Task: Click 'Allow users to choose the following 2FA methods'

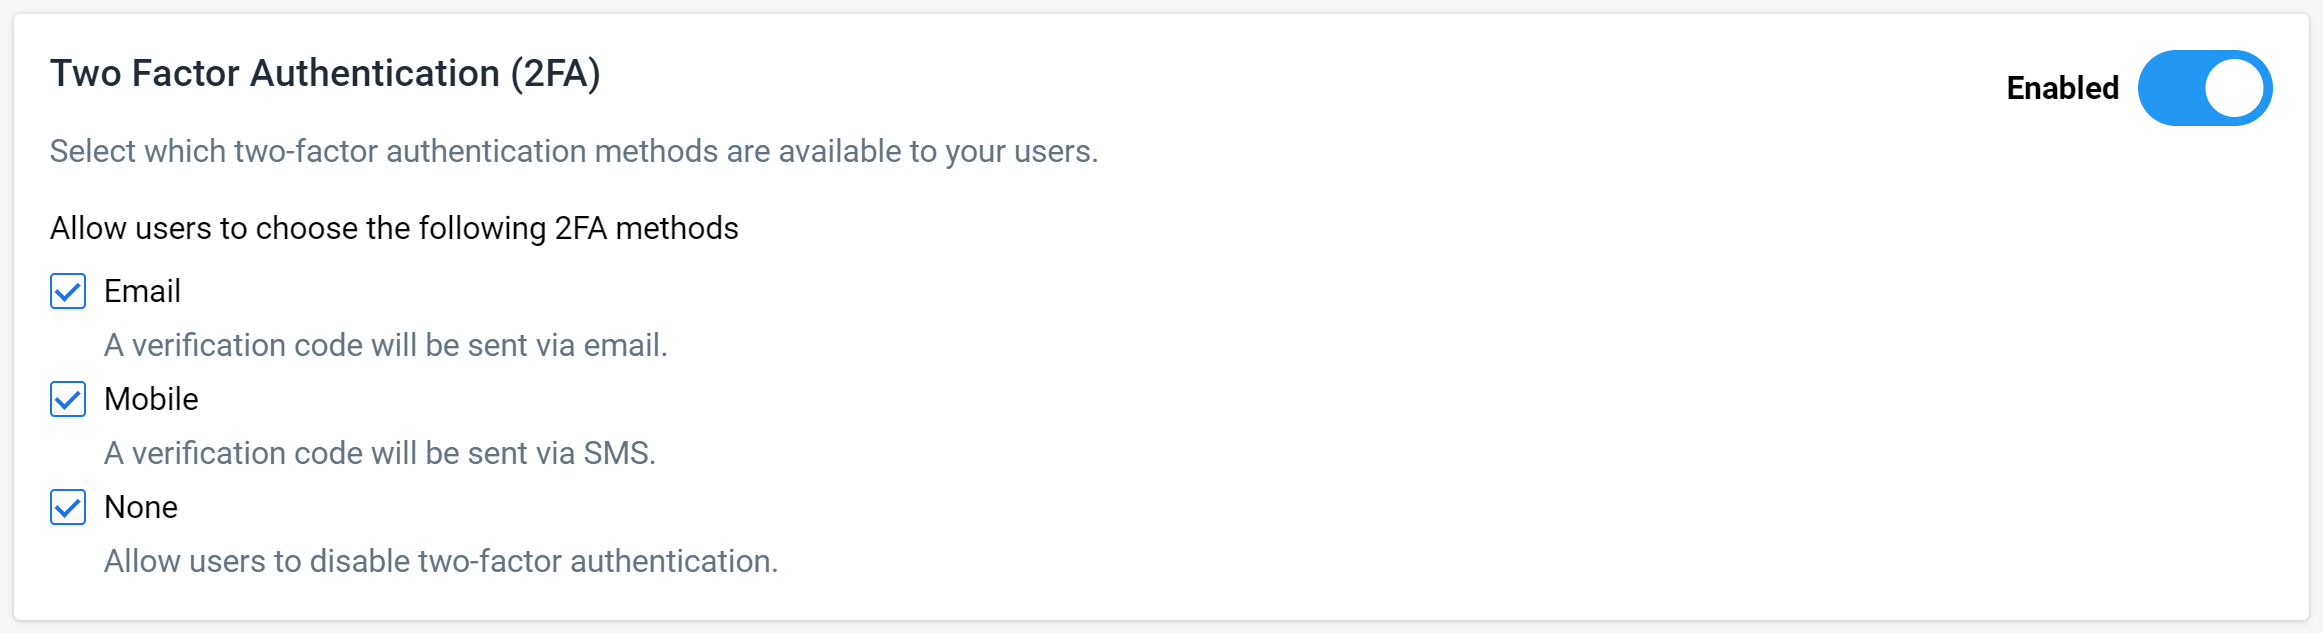Action: click(x=394, y=228)
